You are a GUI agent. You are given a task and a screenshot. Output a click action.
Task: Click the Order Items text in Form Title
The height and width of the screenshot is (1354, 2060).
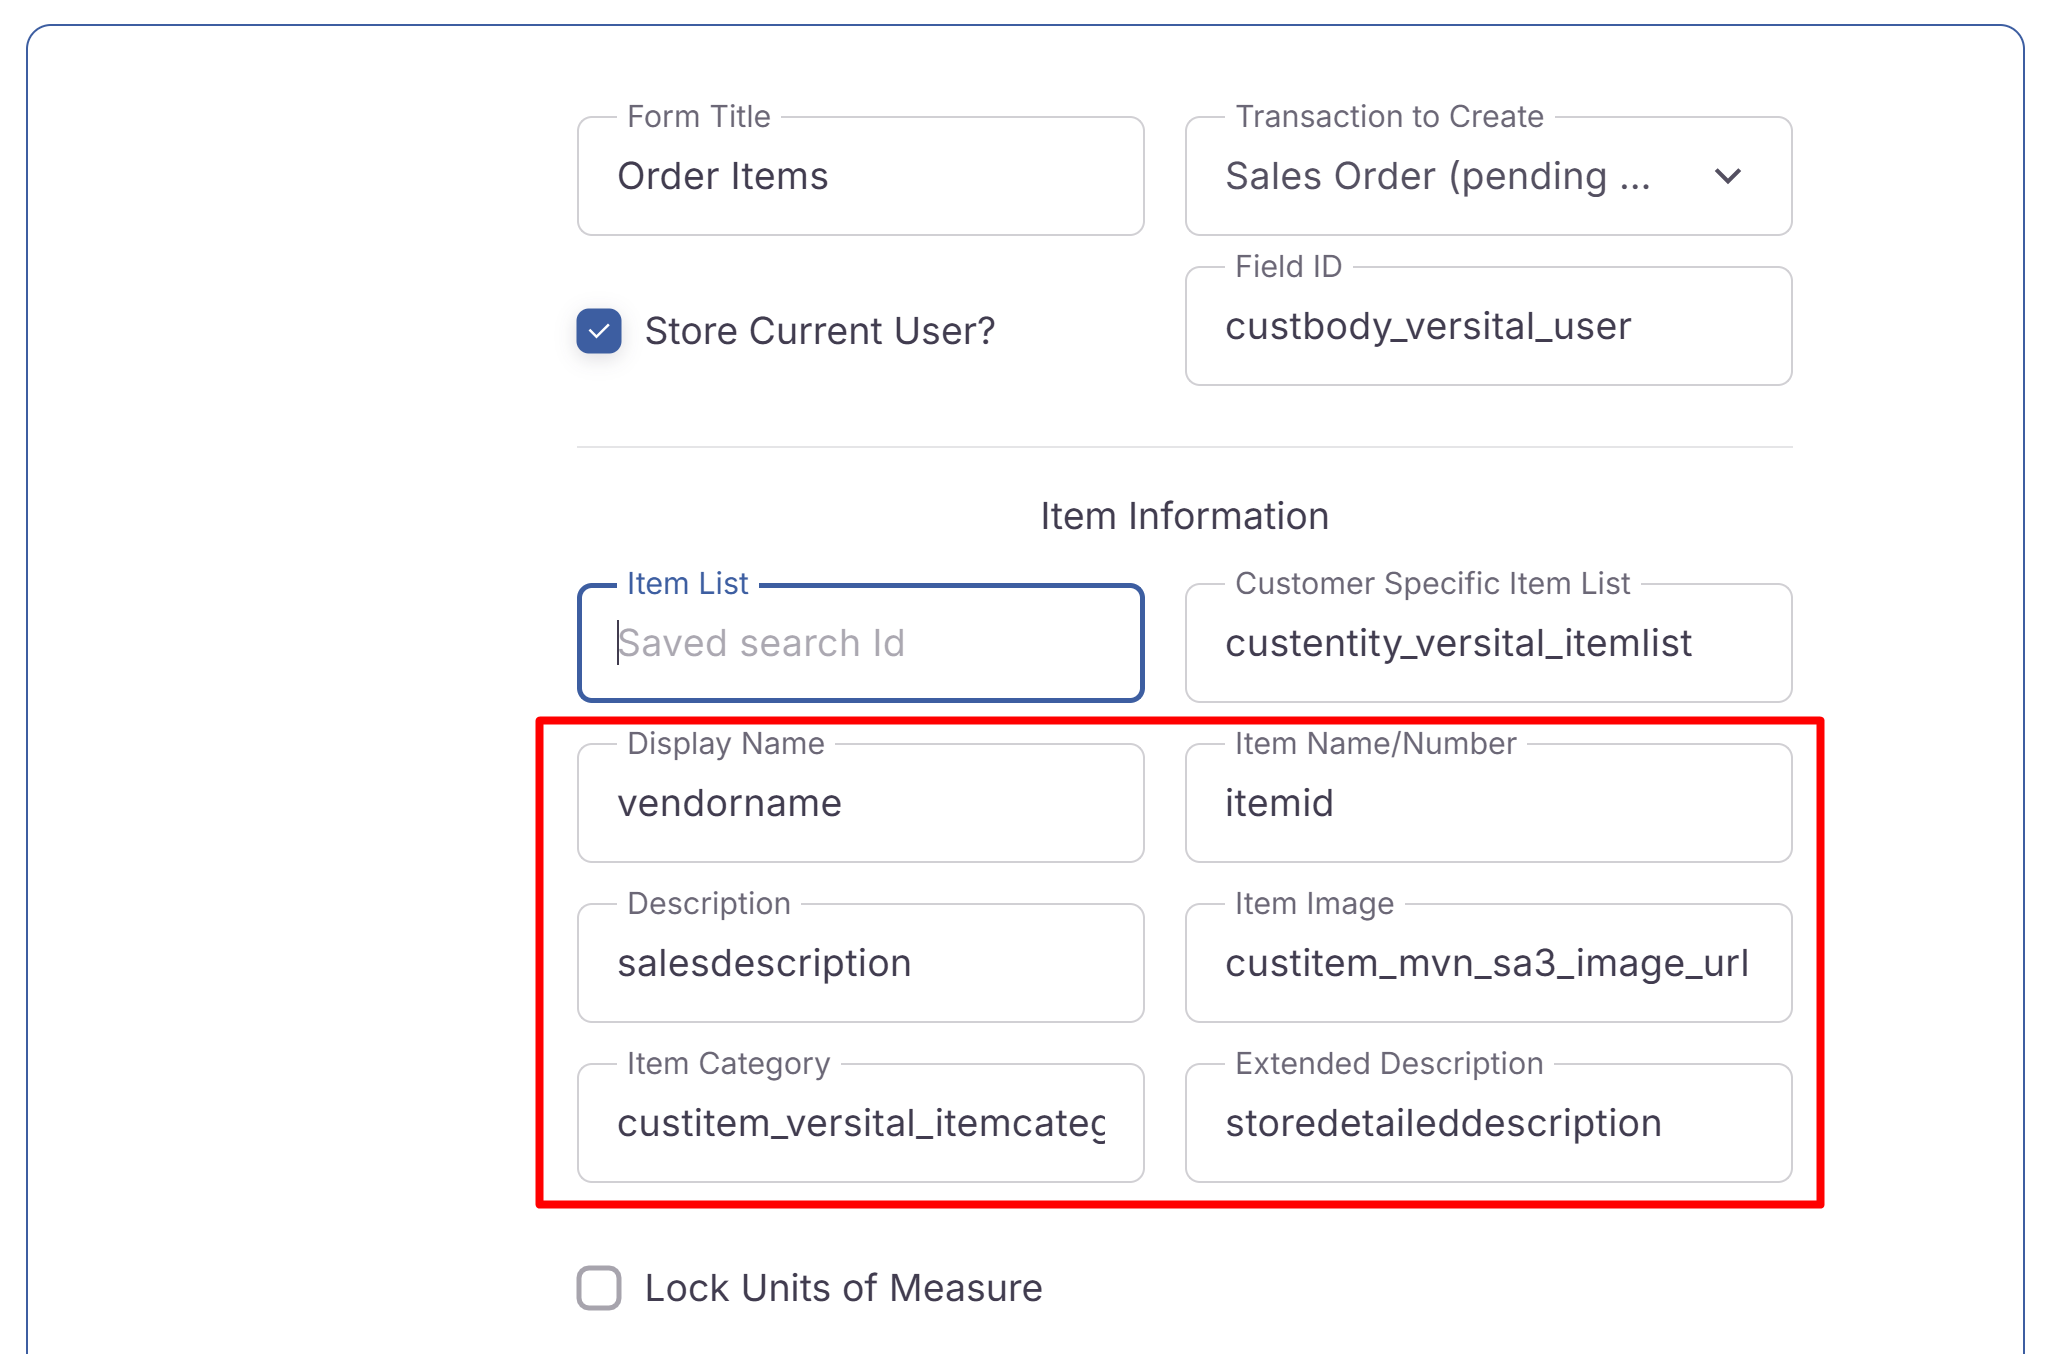722,177
